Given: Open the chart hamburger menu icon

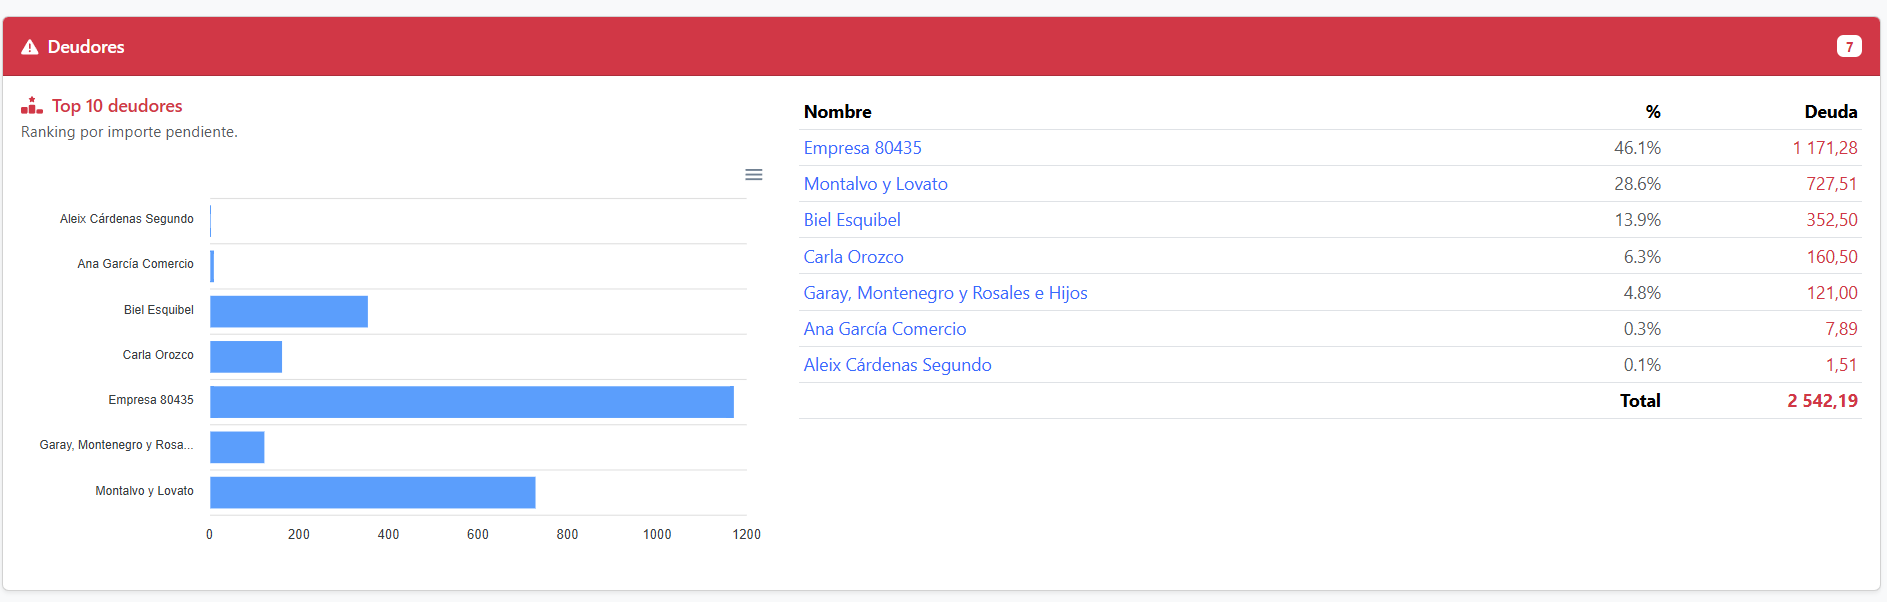Looking at the screenshot, I should pyautogui.click(x=754, y=175).
